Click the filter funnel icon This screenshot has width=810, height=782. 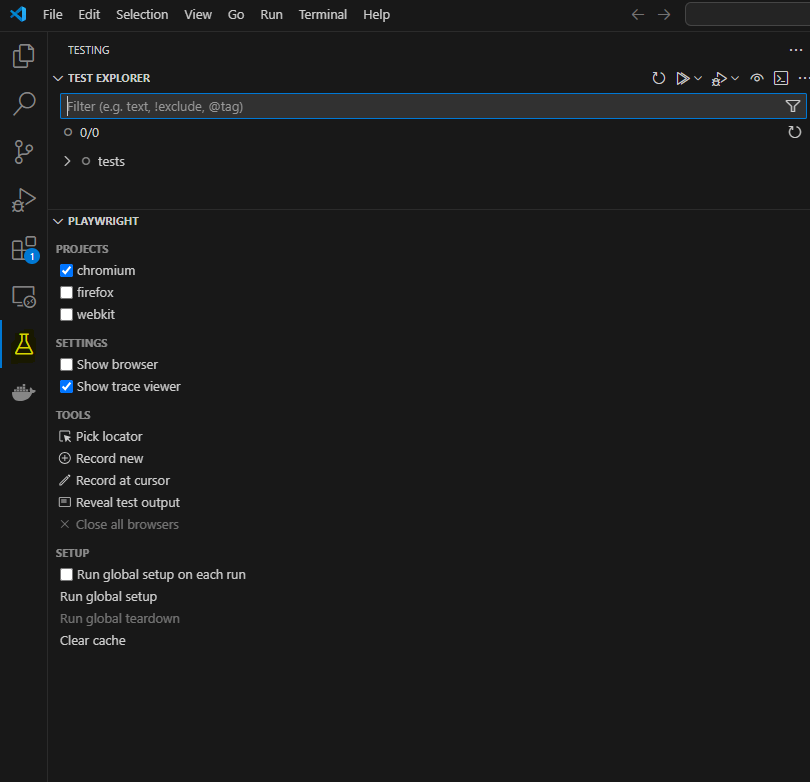click(792, 106)
